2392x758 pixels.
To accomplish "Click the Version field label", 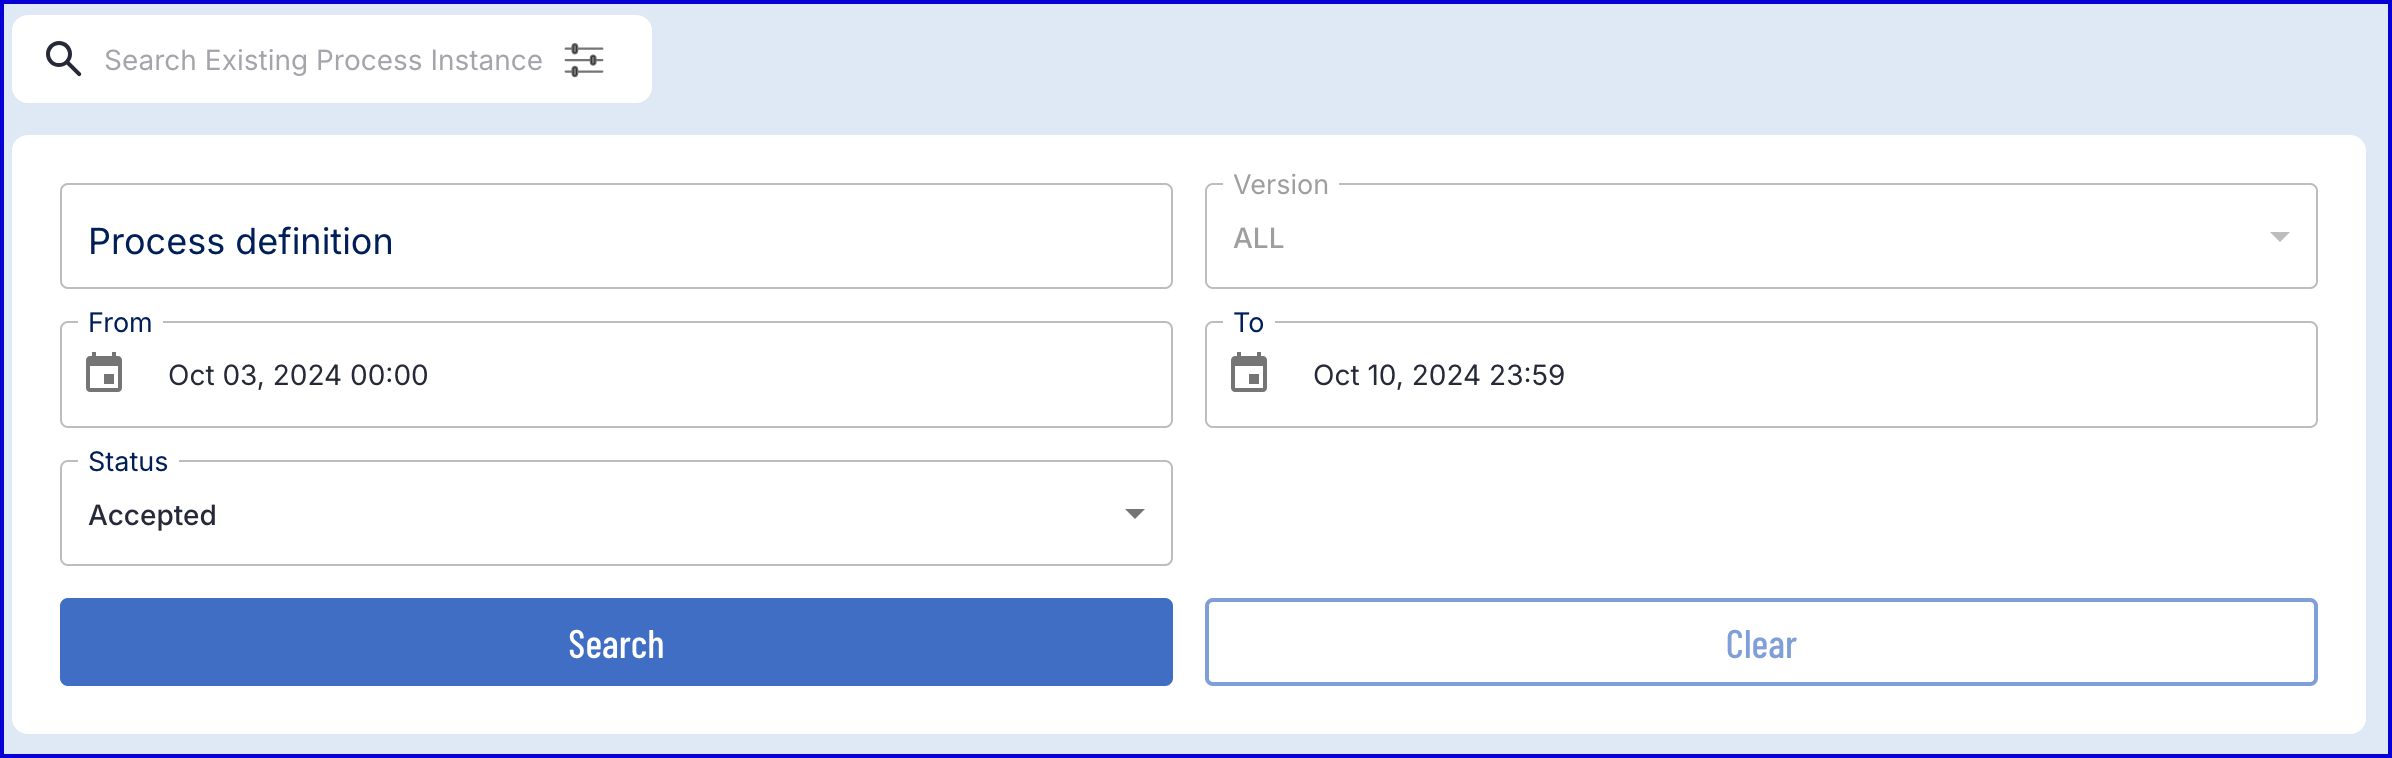I will click(x=1280, y=185).
